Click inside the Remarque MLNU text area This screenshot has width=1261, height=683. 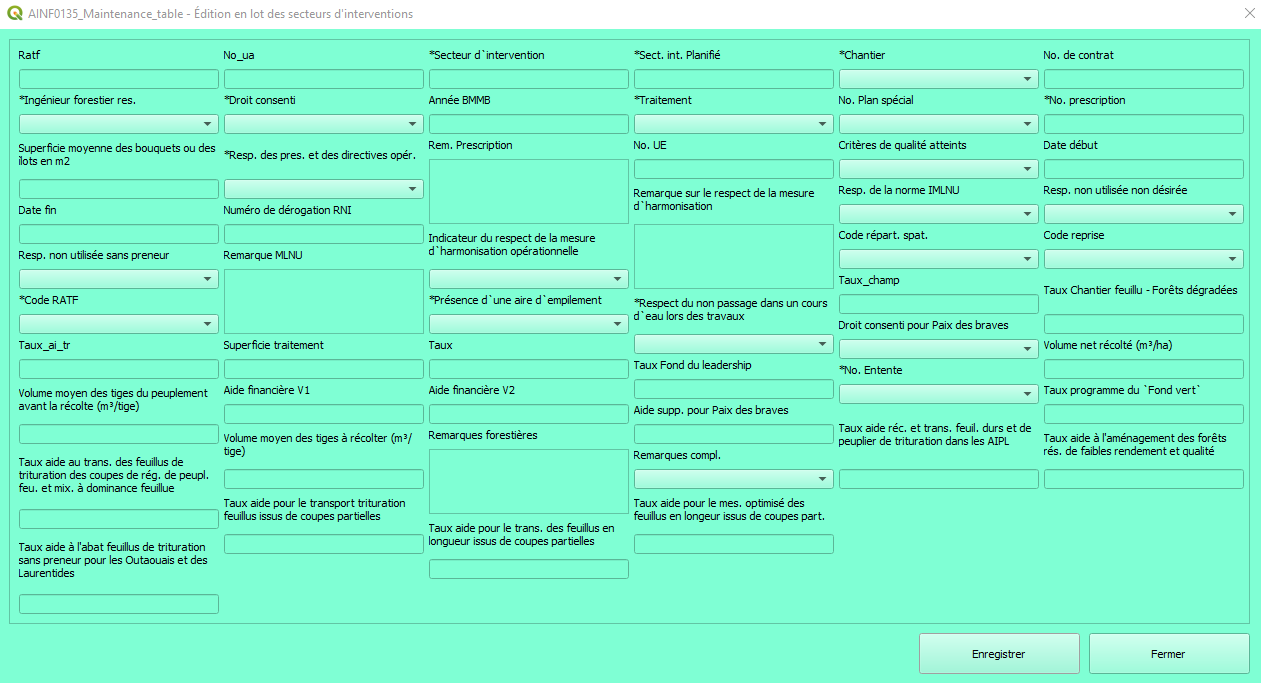pyautogui.click(x=324, y=301)
